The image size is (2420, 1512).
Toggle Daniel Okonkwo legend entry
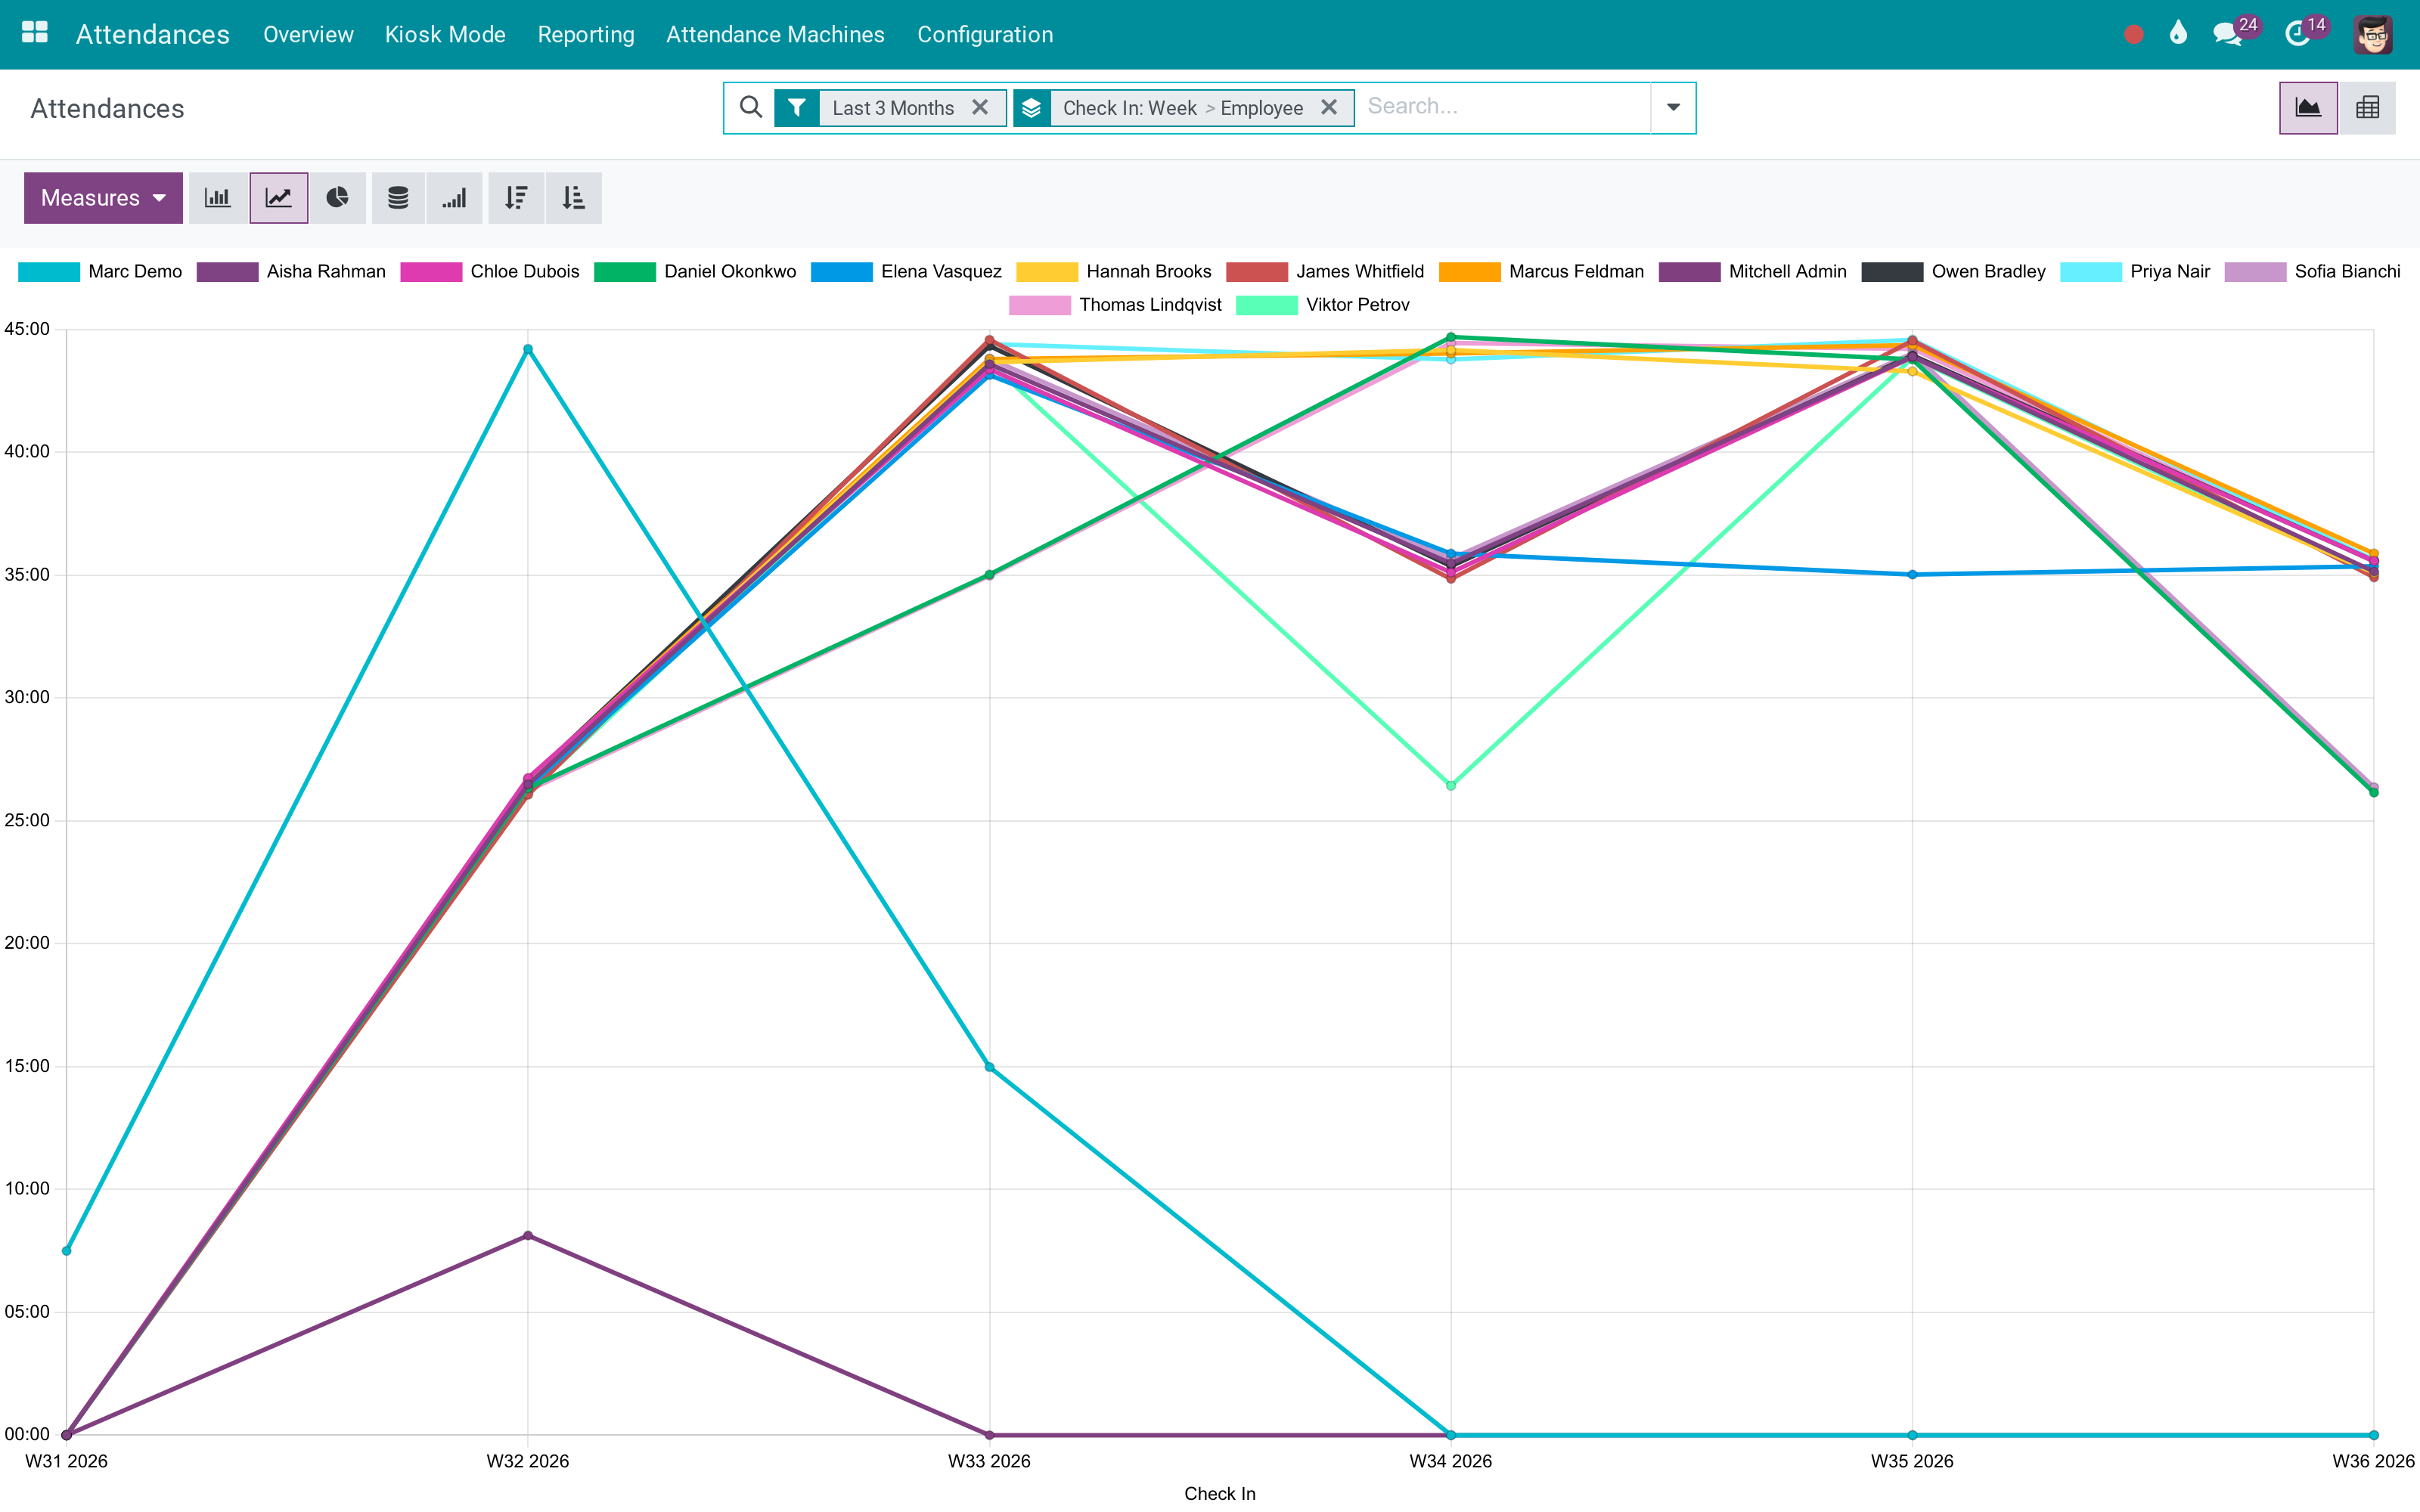pyautogui.click(x=695, y=272)
